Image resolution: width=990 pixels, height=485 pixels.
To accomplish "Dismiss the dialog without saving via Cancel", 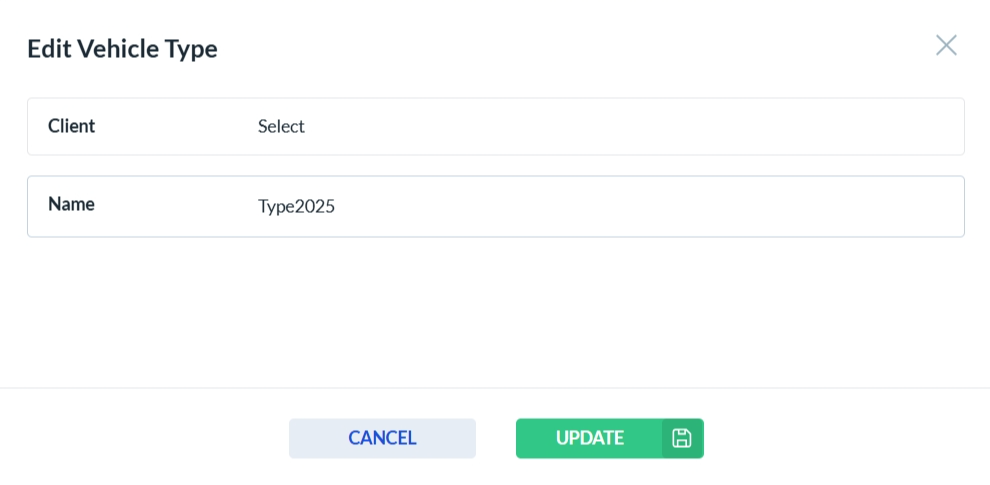I will (x=382, y=438).
